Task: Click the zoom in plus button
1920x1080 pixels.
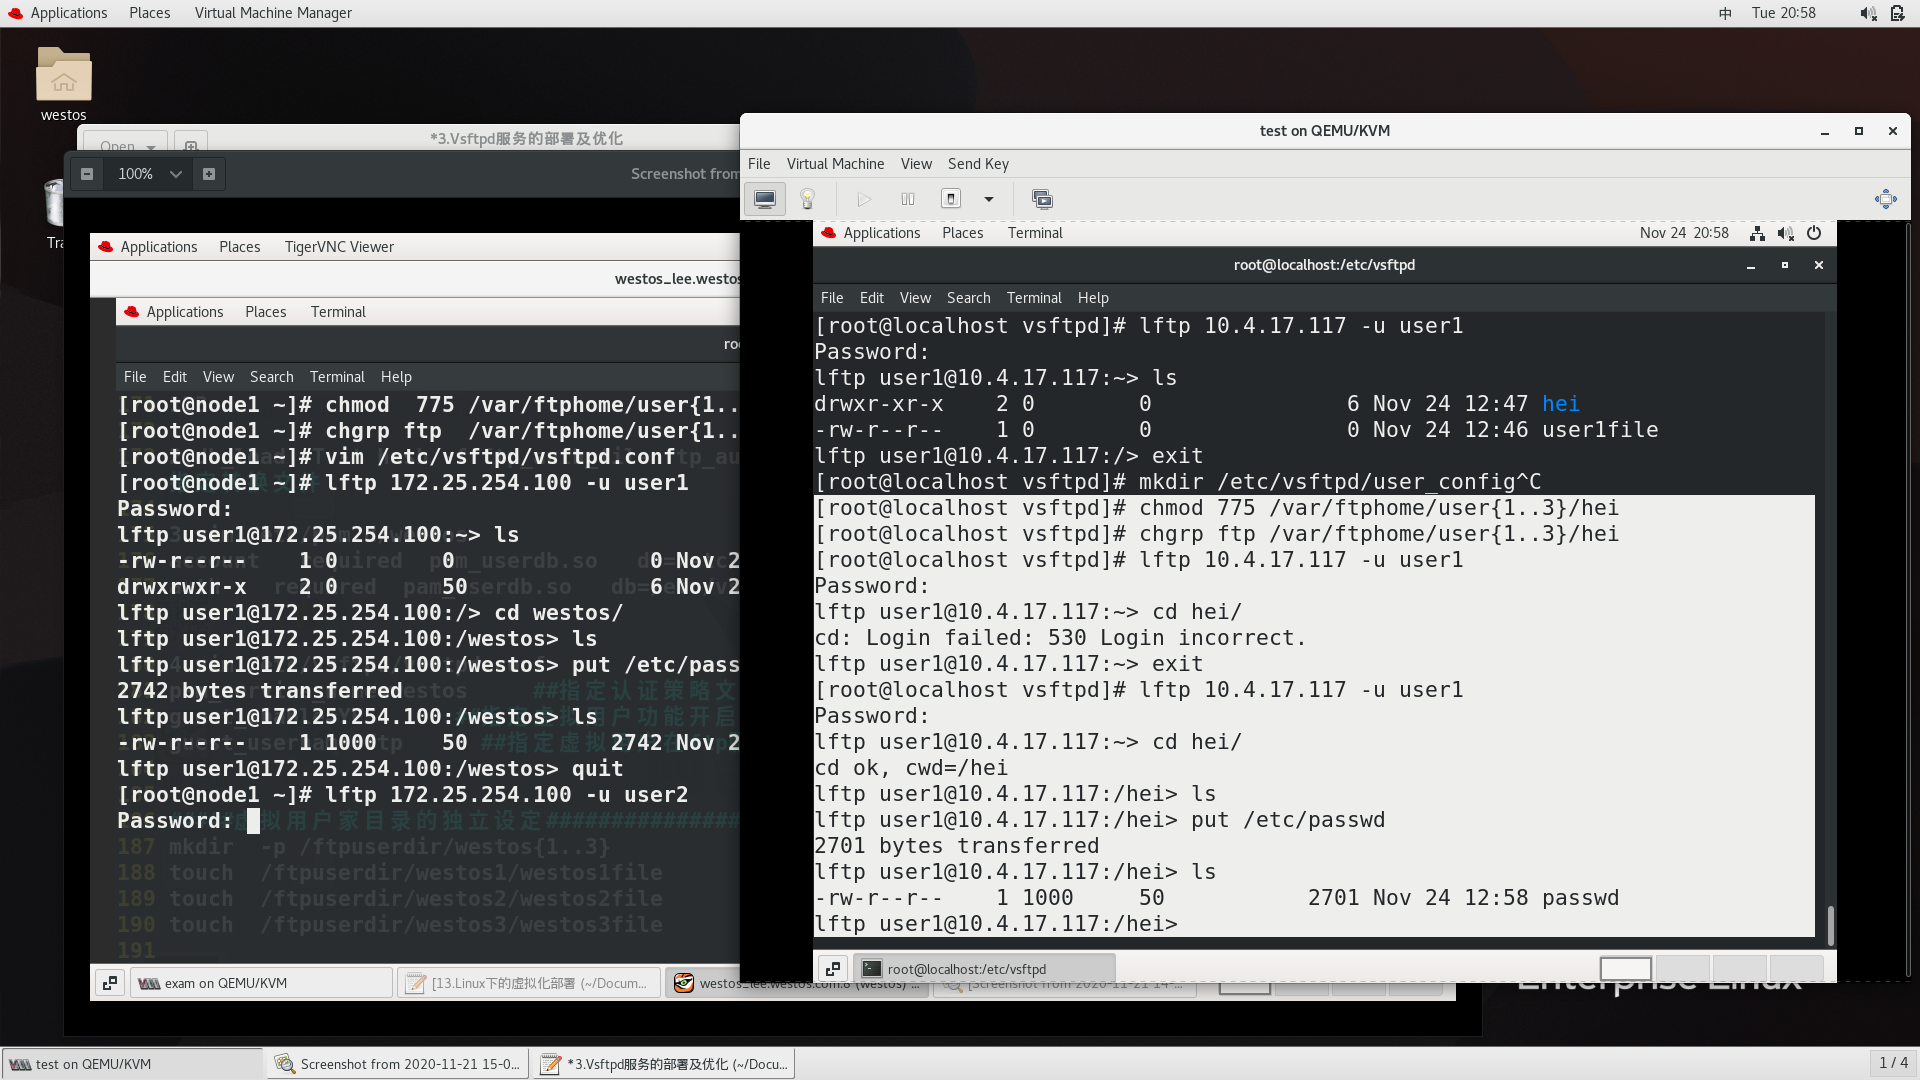Action: point(209,174)
